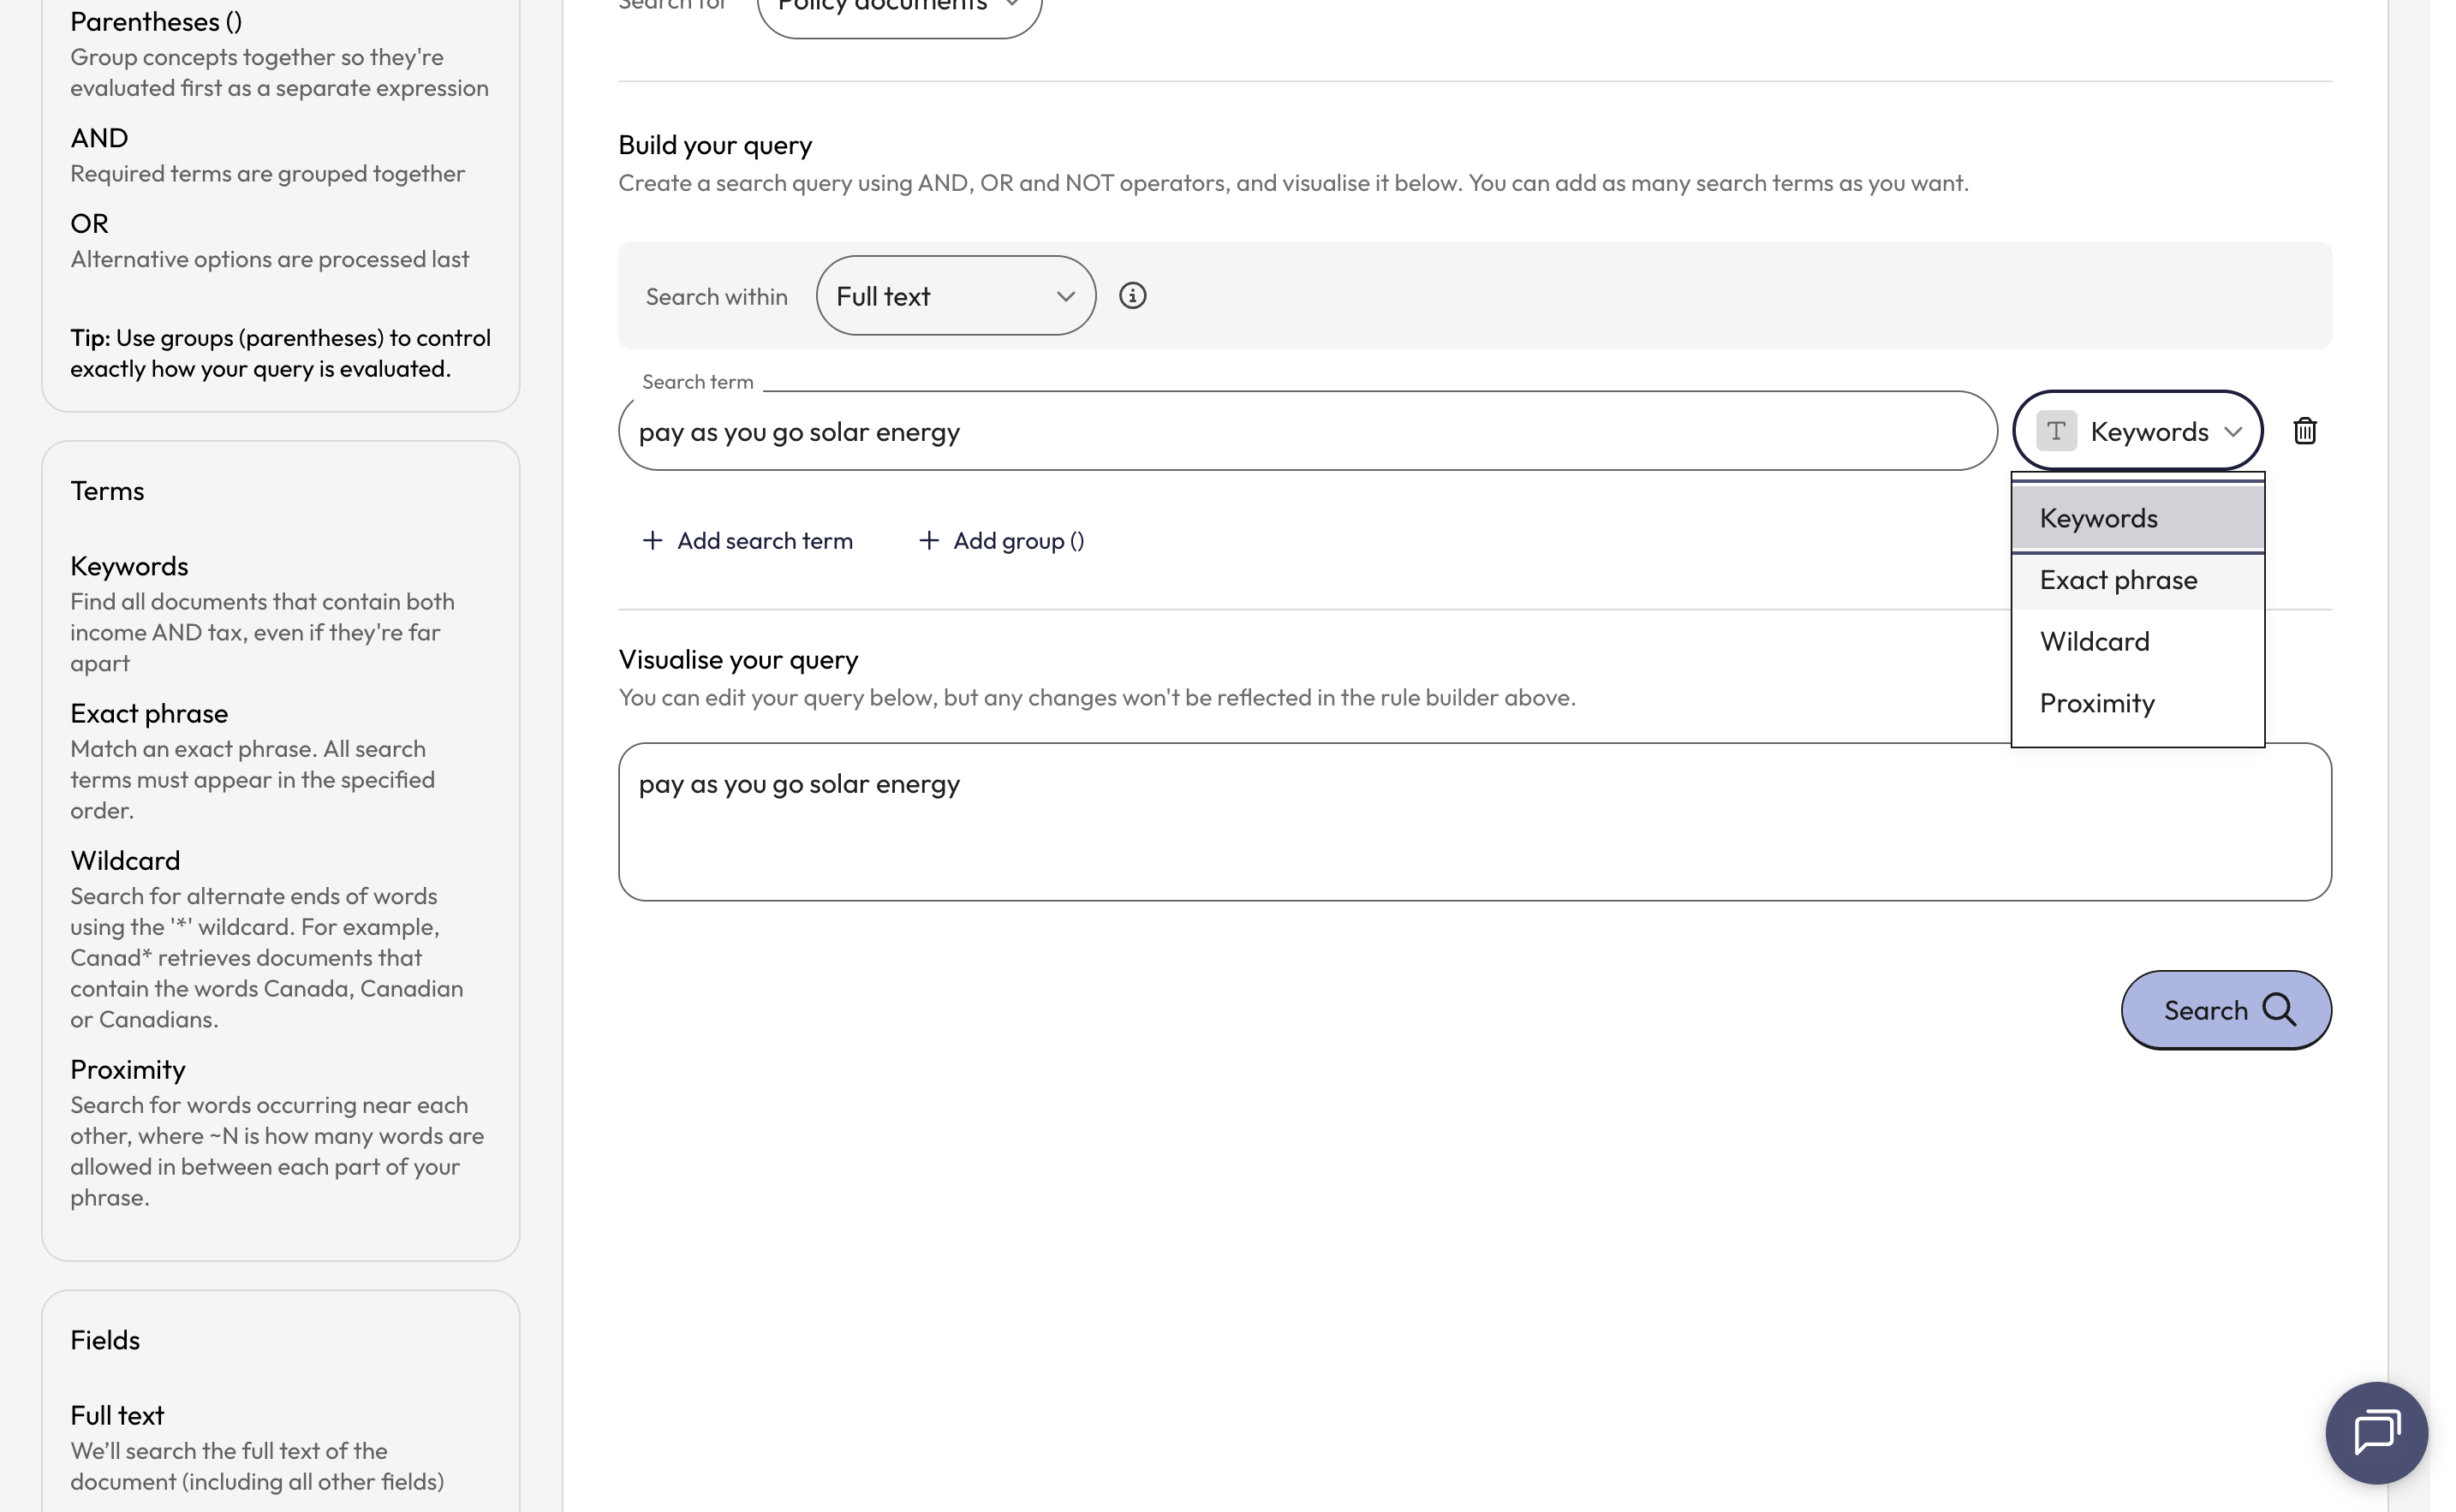Click the 'AND' operator heading

pos(99,137)
